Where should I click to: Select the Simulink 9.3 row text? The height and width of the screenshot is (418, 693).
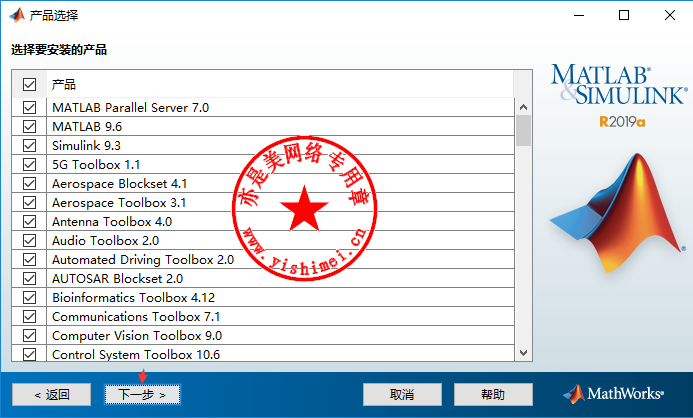coord(86,145)
